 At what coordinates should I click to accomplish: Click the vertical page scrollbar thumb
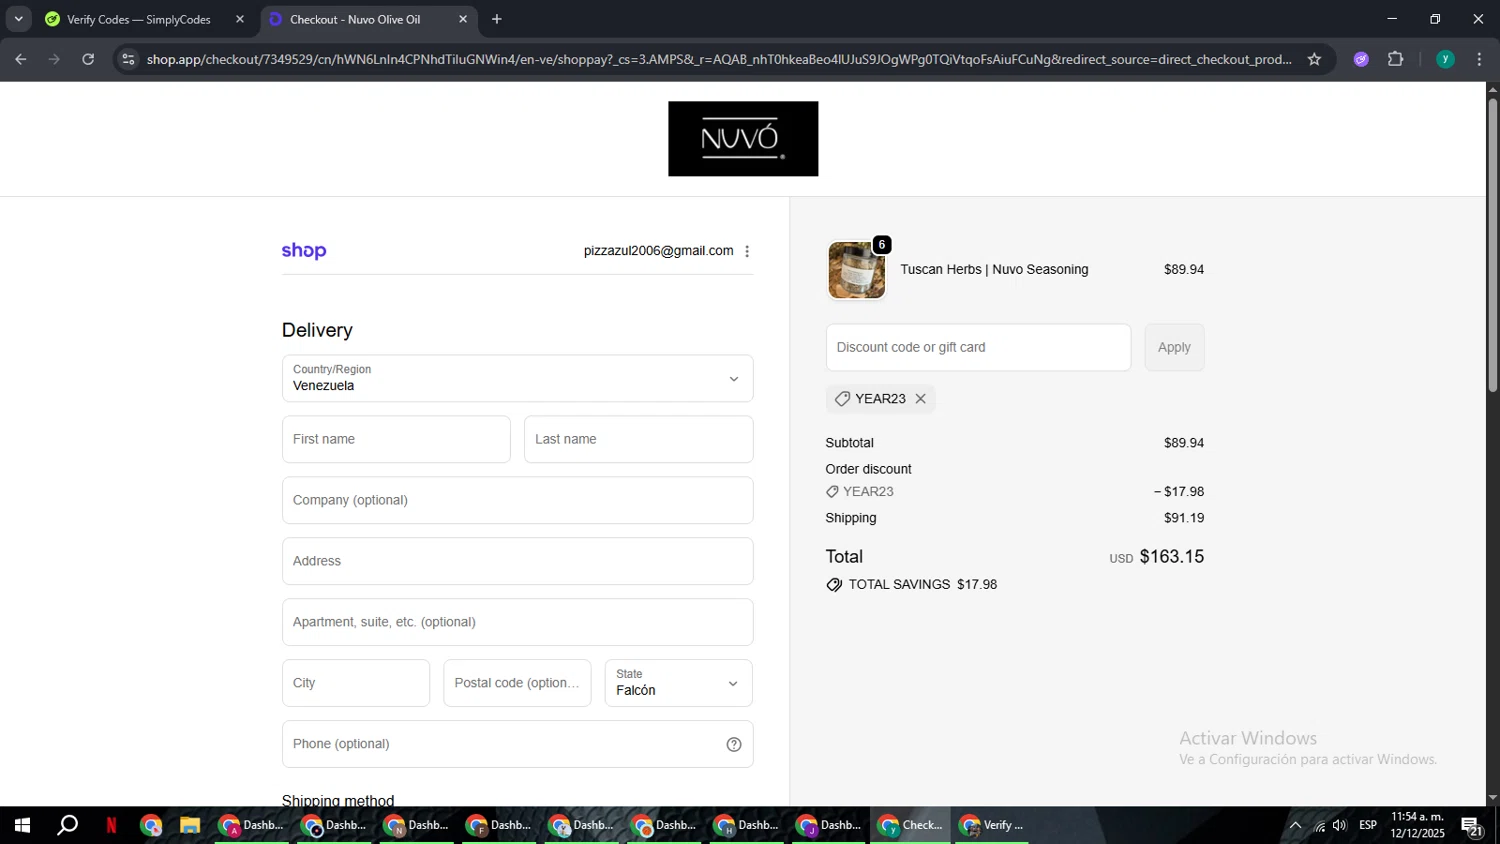click(x=1492, y=245)
